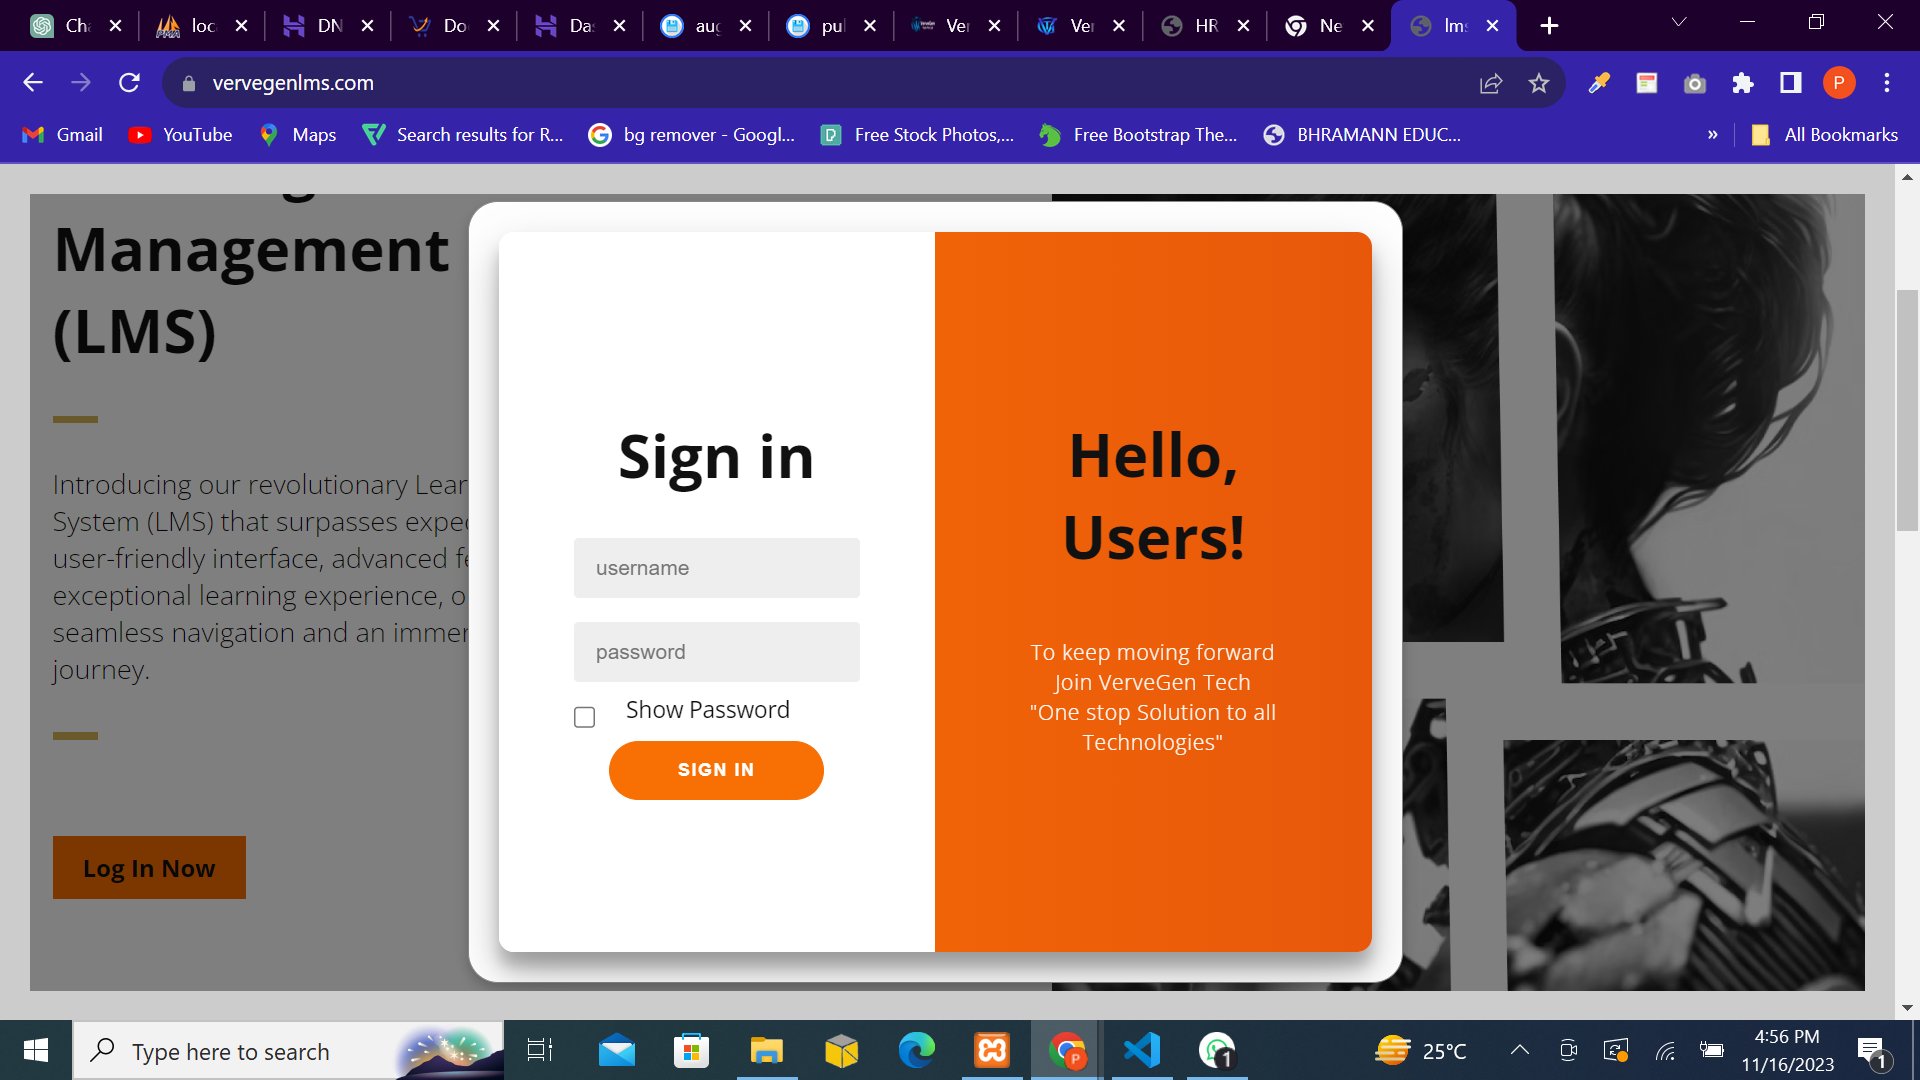The image size is (1920, 1080).
Task: Click the scrollbar down arrow
Action: pos(1907,1008)
